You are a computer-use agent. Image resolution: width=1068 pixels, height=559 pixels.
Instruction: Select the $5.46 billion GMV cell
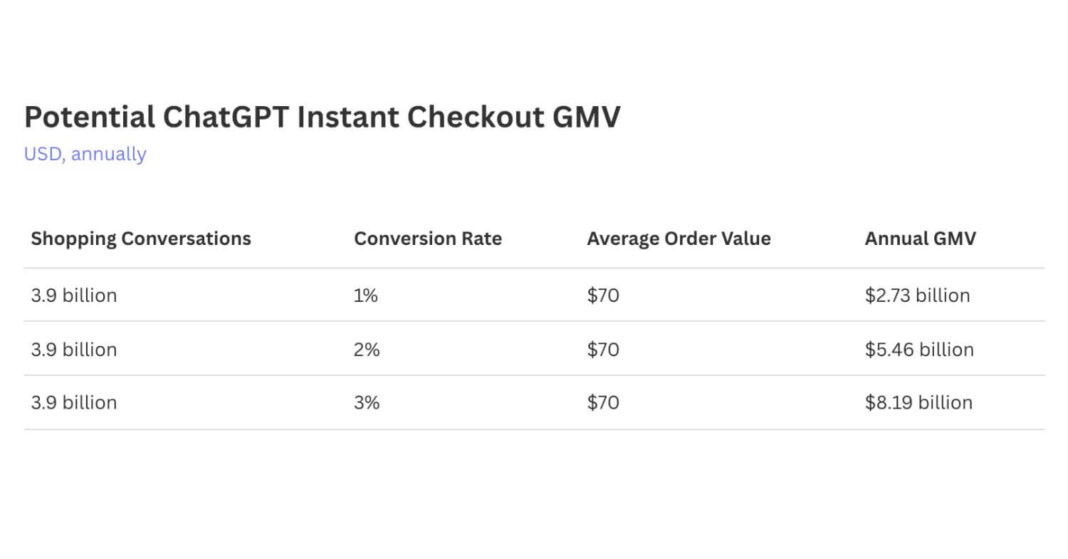[919, 350]
